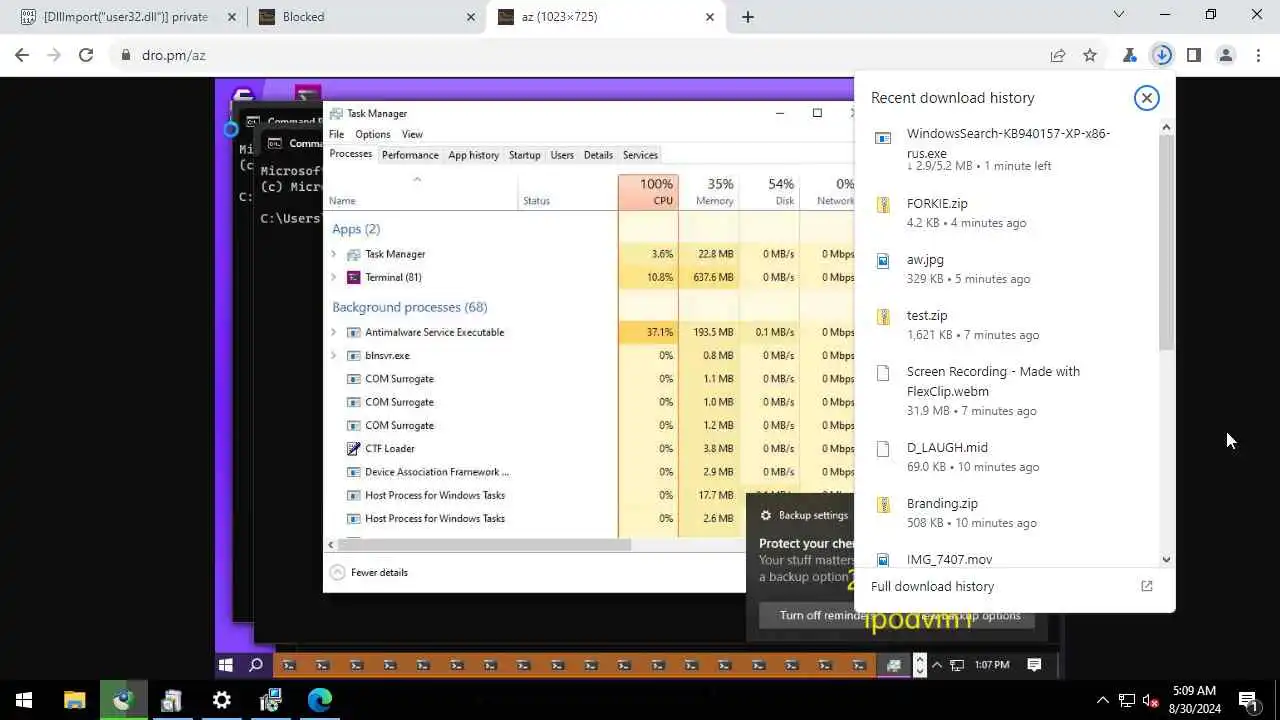Open aw.jpg from download history
This screenshot has height=720, width=1280.
1010,268
